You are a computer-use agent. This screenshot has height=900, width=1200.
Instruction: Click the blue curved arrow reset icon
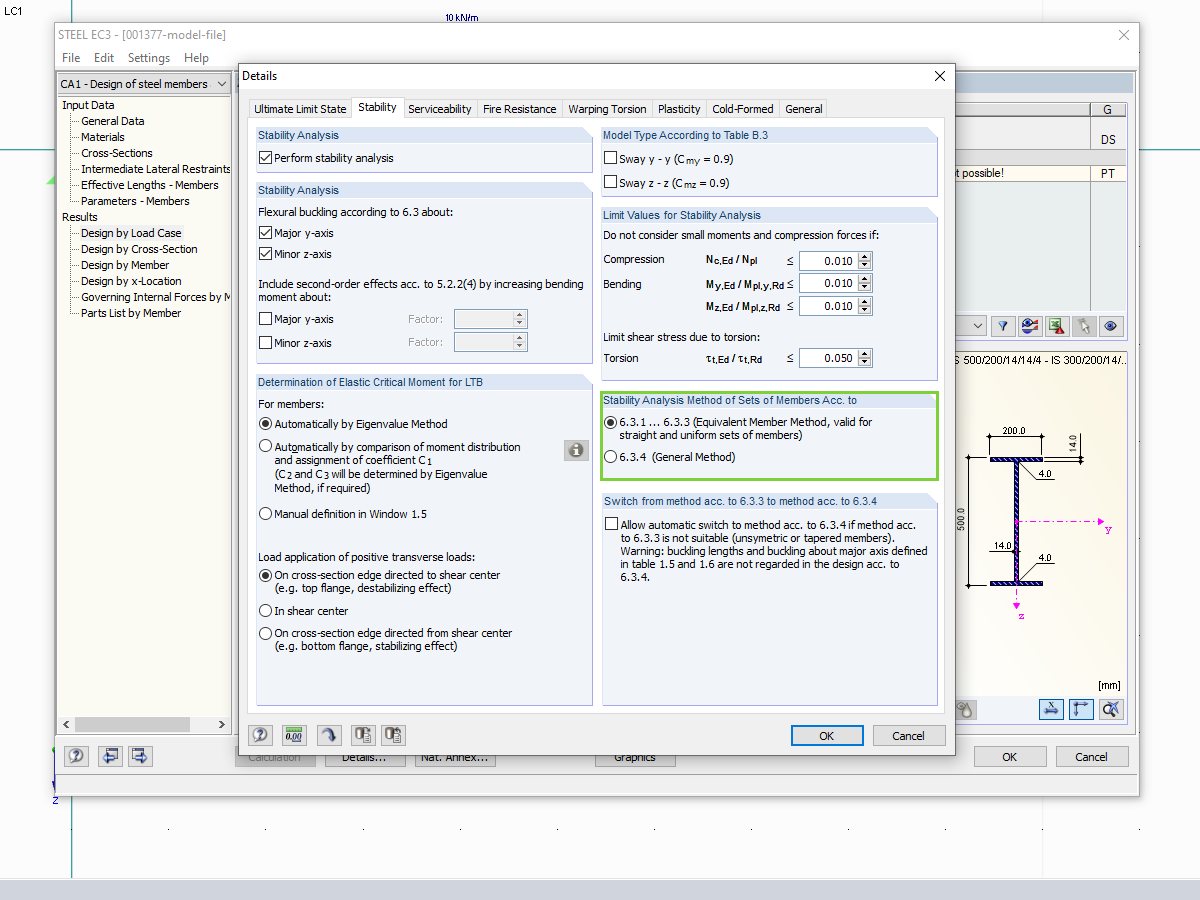tap(328, 735)
